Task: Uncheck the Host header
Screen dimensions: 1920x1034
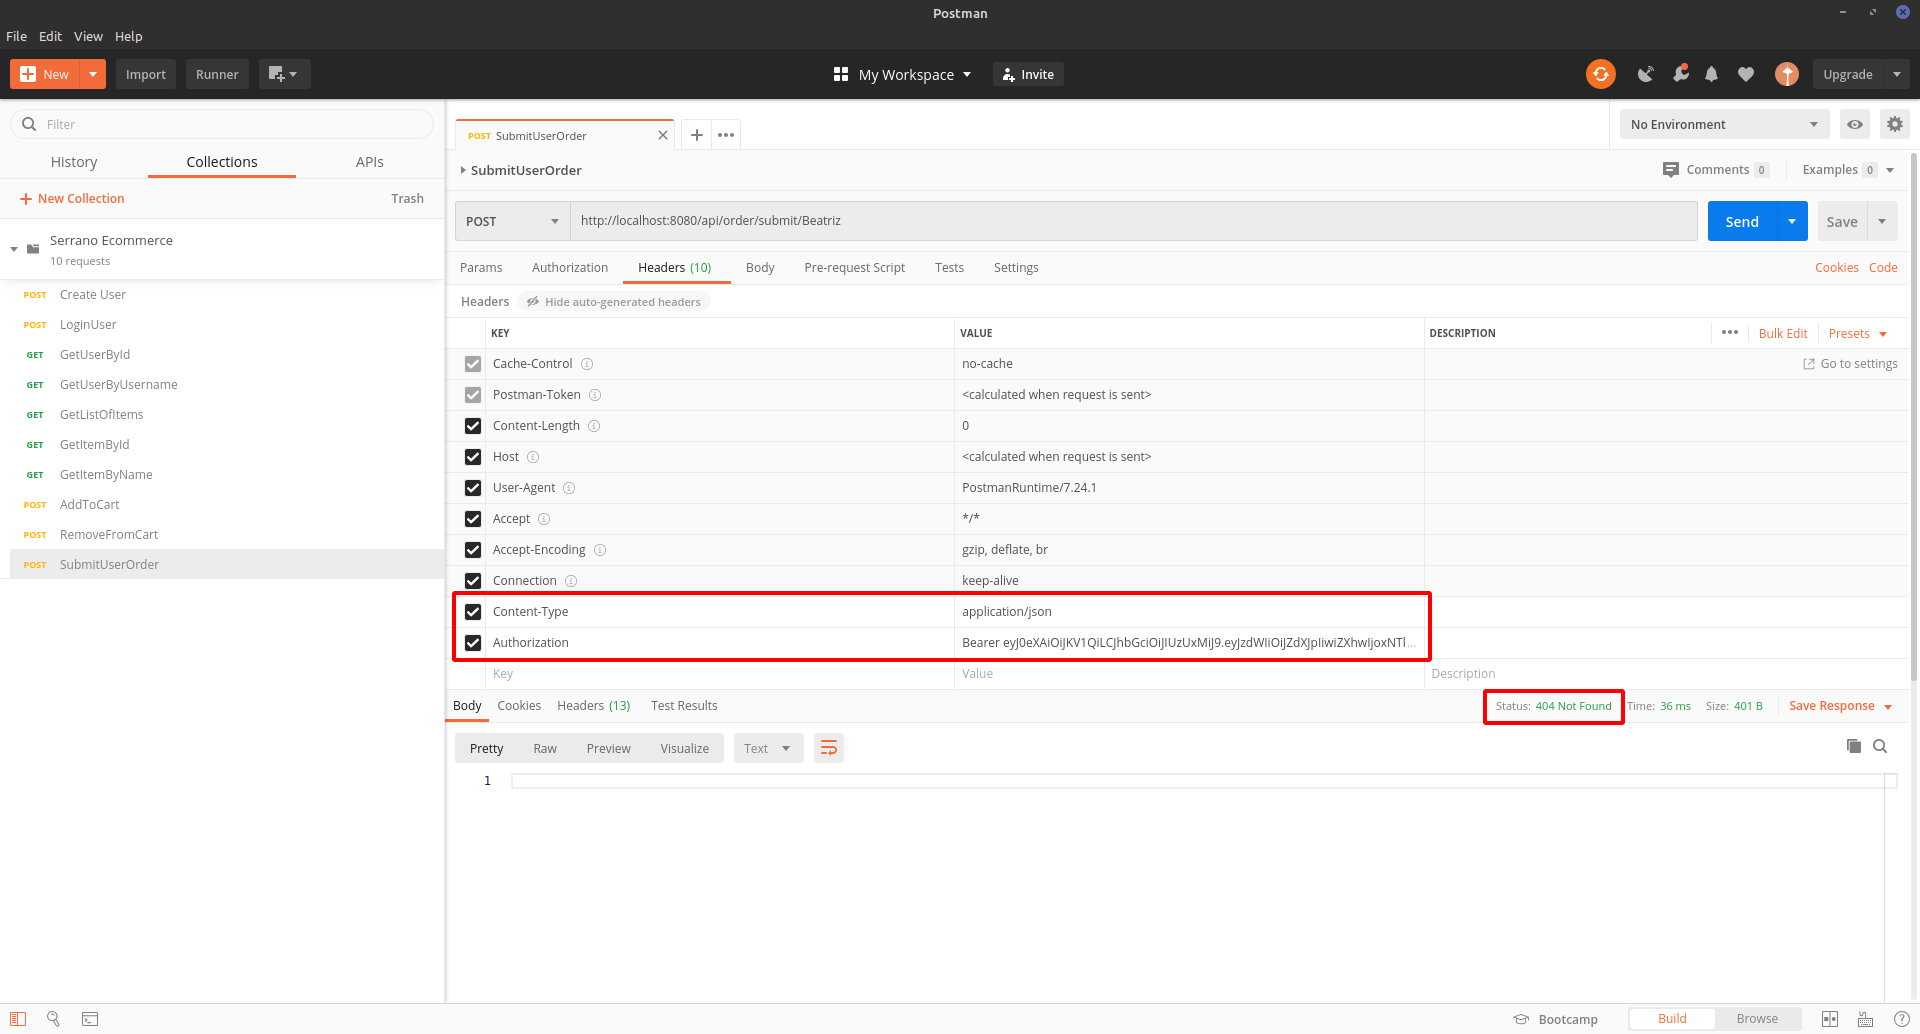Action: click(x=473, y=457)
